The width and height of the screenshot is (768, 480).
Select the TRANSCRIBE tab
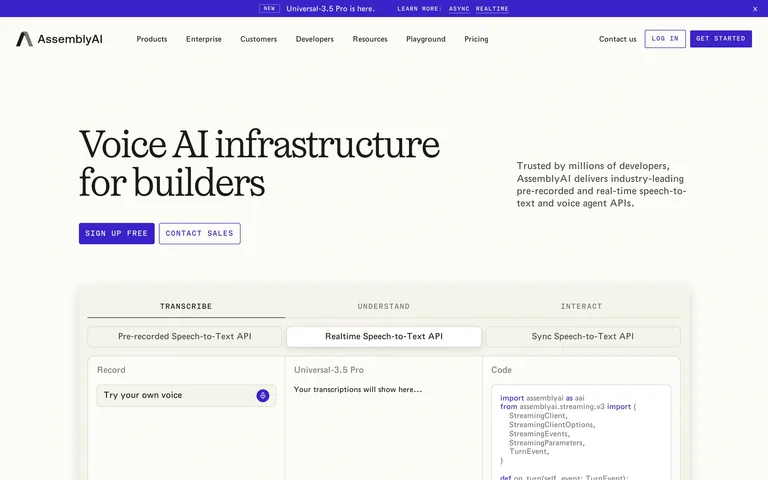(186, 307)
